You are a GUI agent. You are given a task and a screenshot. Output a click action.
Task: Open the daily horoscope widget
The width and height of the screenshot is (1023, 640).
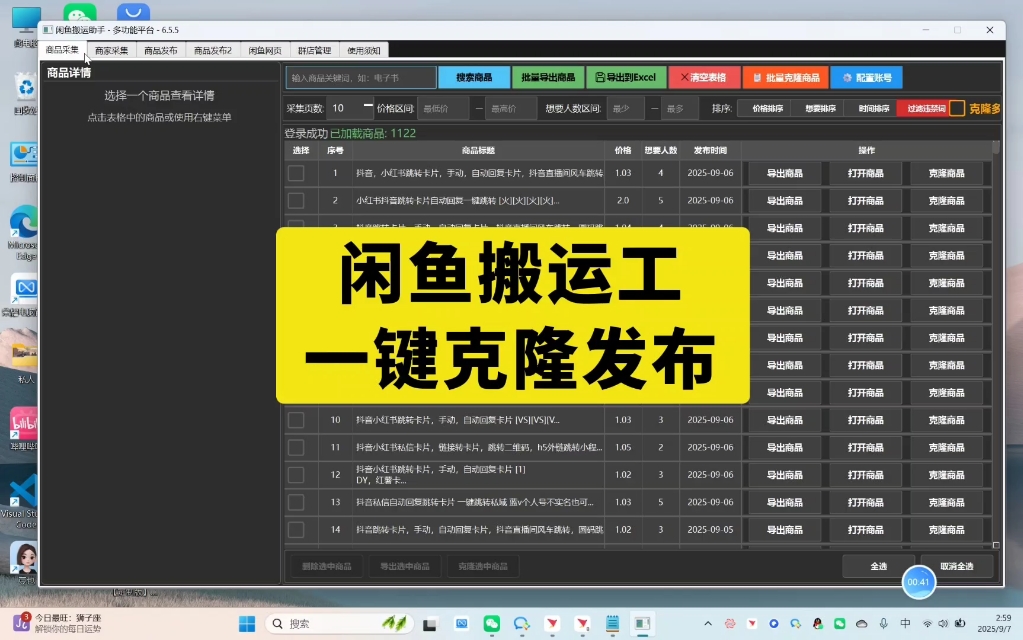click(x=57, y=623)
